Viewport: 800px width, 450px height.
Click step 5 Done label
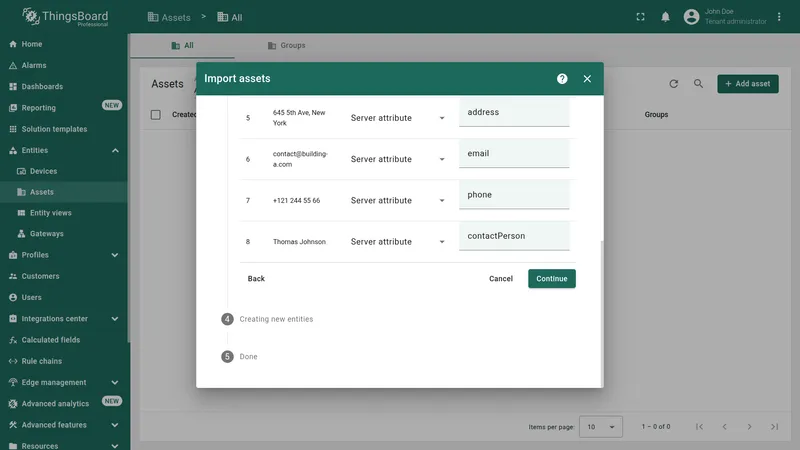click(248, 357)
